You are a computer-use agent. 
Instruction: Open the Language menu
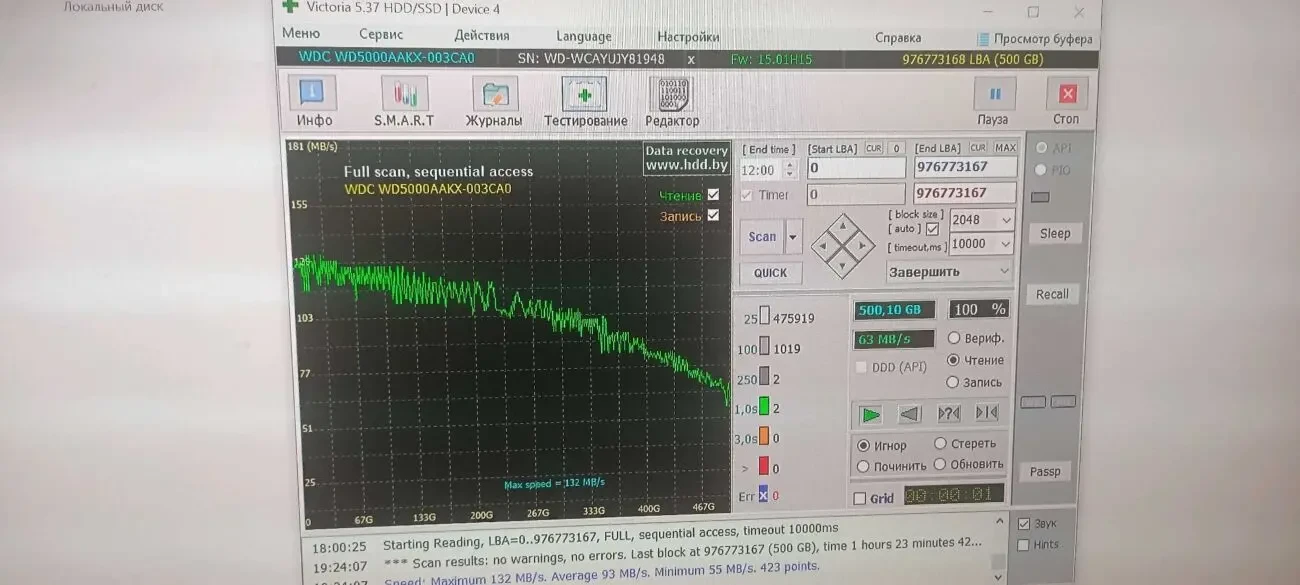coord(583,36)
